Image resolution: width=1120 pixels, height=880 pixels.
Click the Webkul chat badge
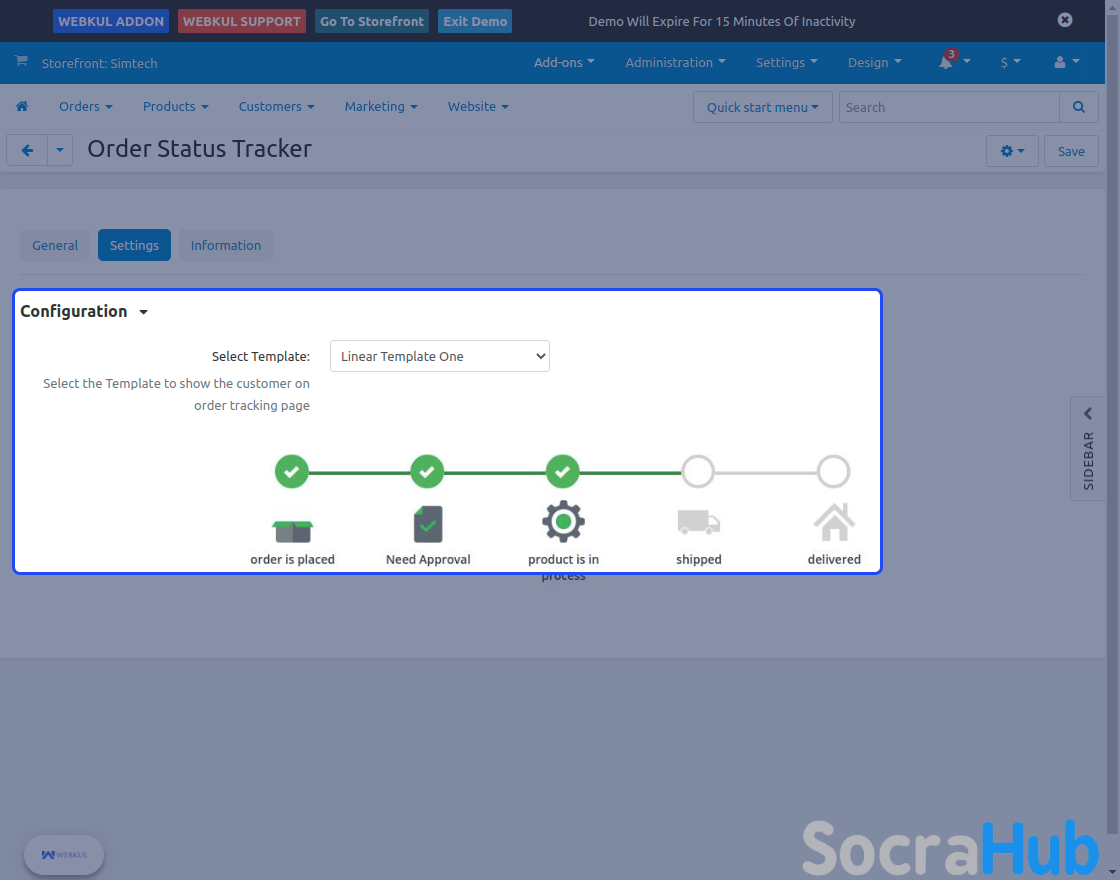pyautogui.click(x=64, y=855)
